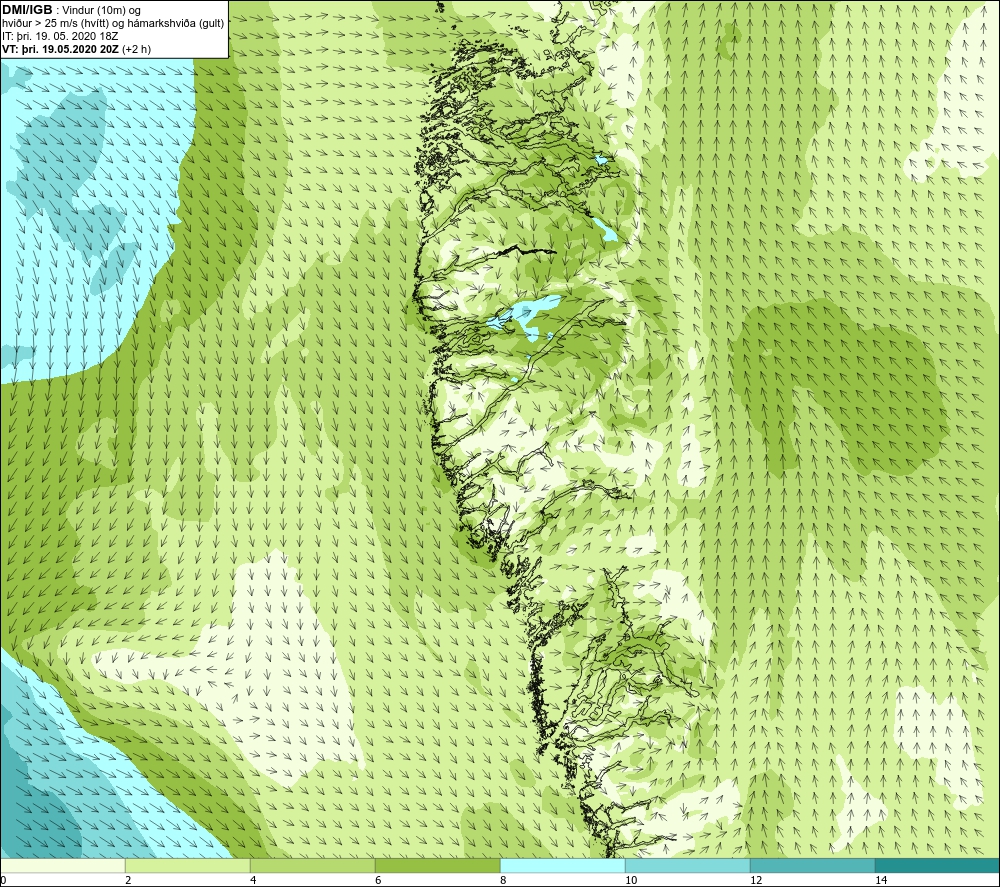Click the 8–10 m/s light cyan legend segment
This screenshot has width=1000, height=887.
point(562,866)
